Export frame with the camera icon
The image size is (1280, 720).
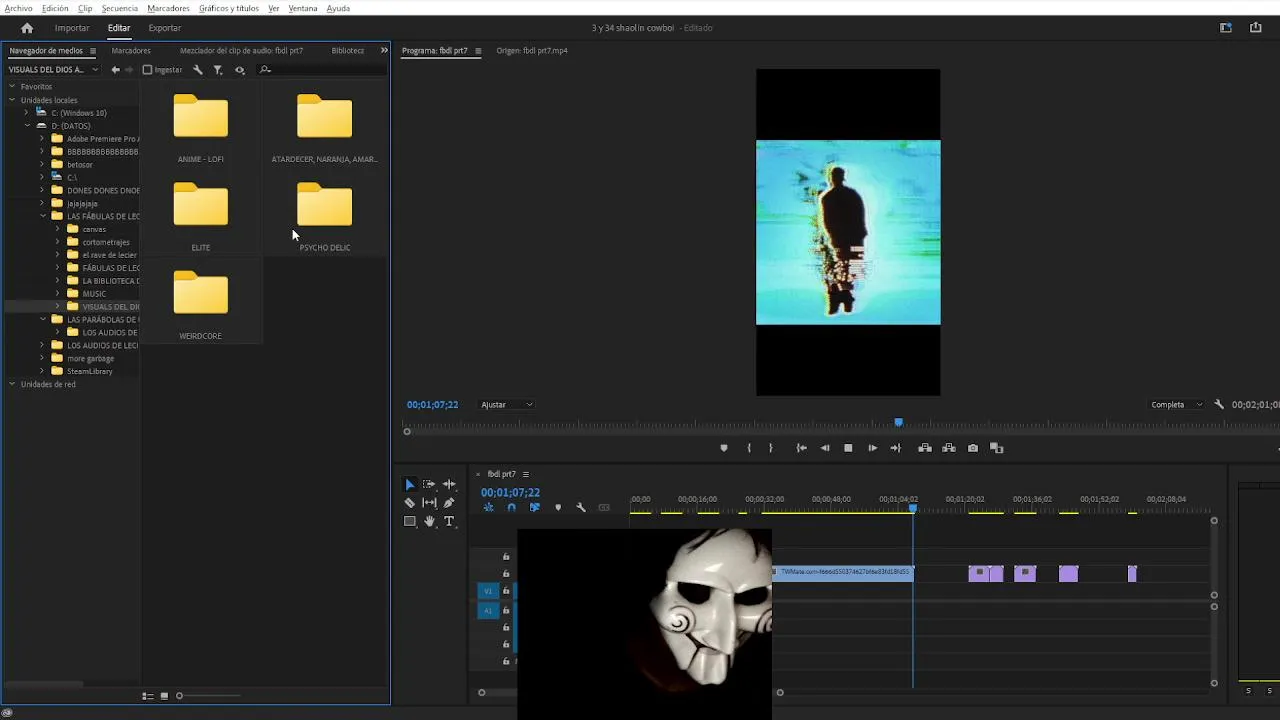973,448
